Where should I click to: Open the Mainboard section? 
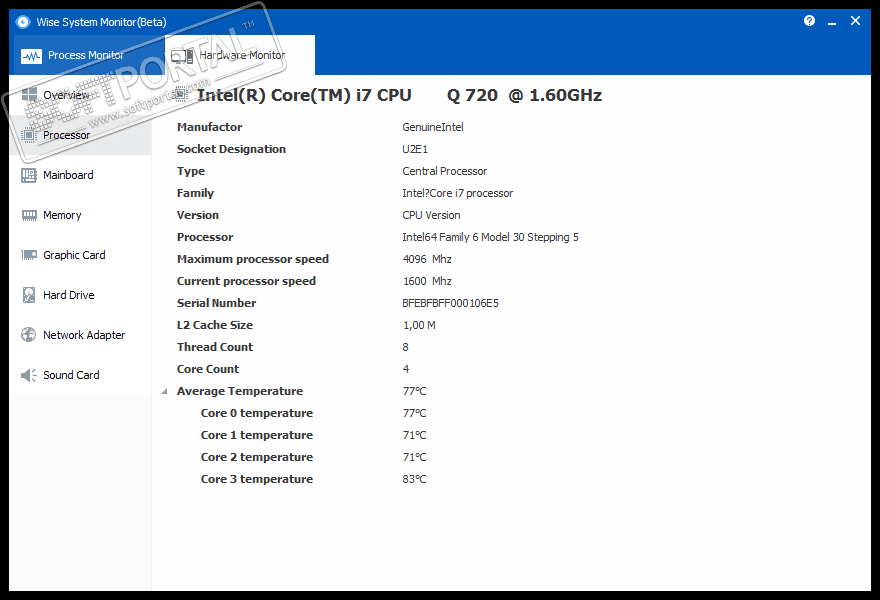pos(80,175)
